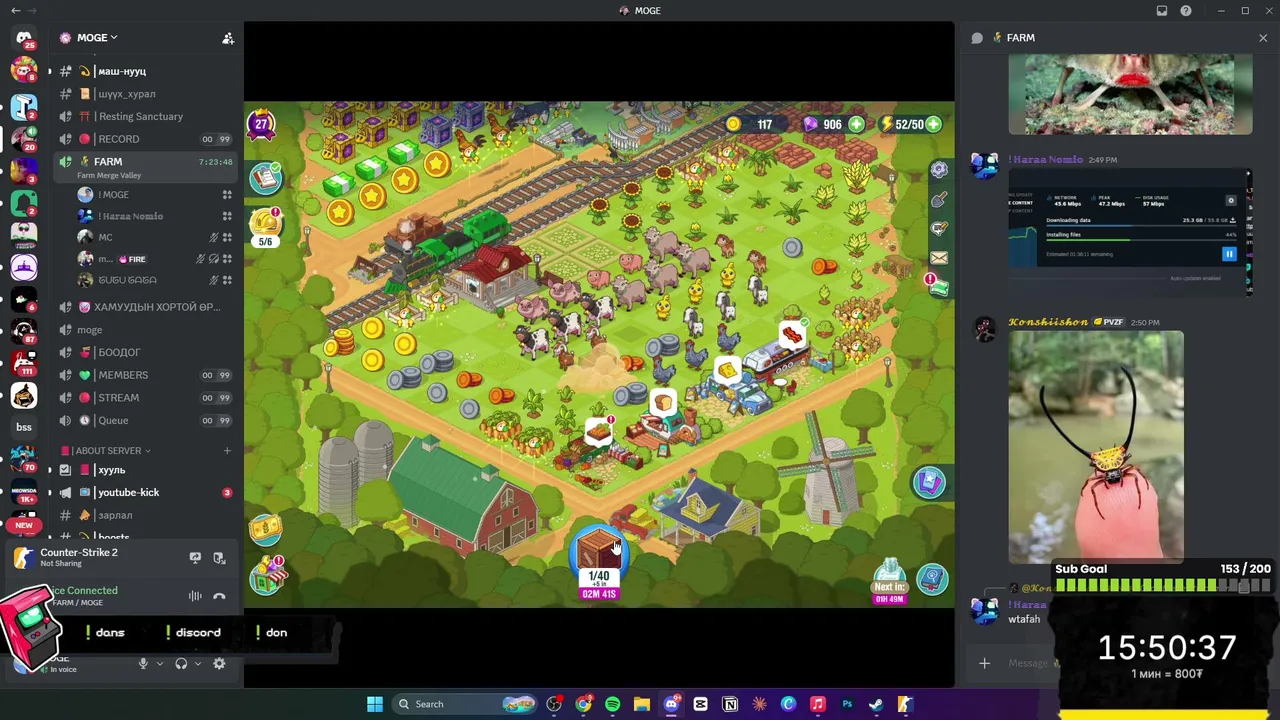Click the Voice Connected status text

click(85, 591)
